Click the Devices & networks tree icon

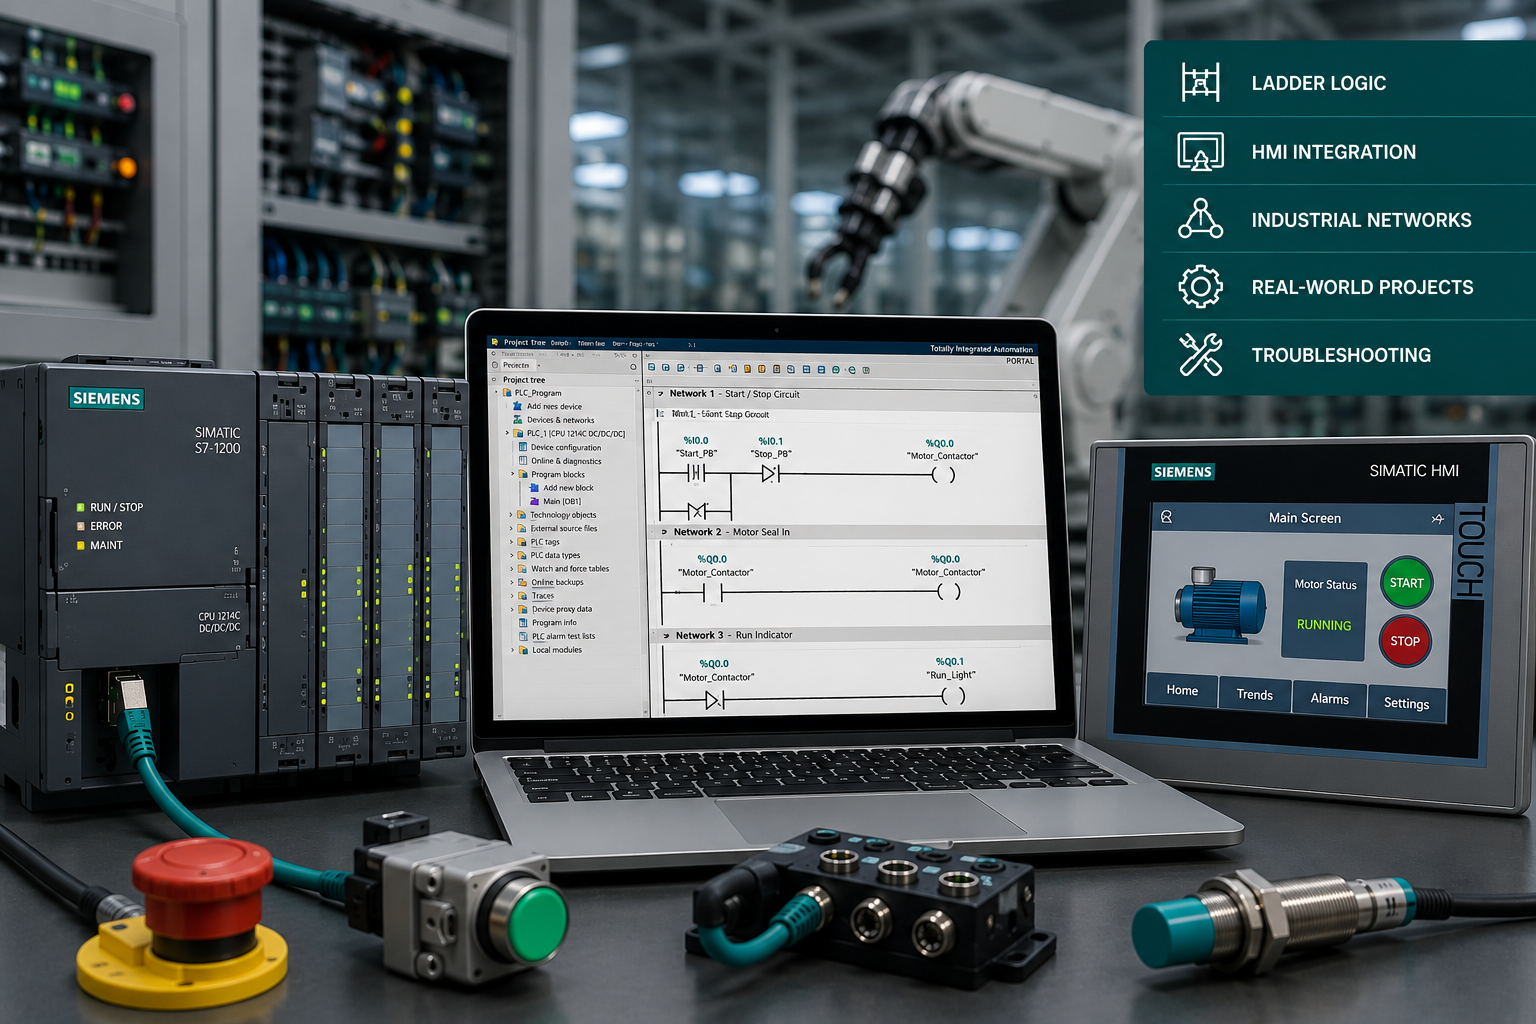point(518,420)
